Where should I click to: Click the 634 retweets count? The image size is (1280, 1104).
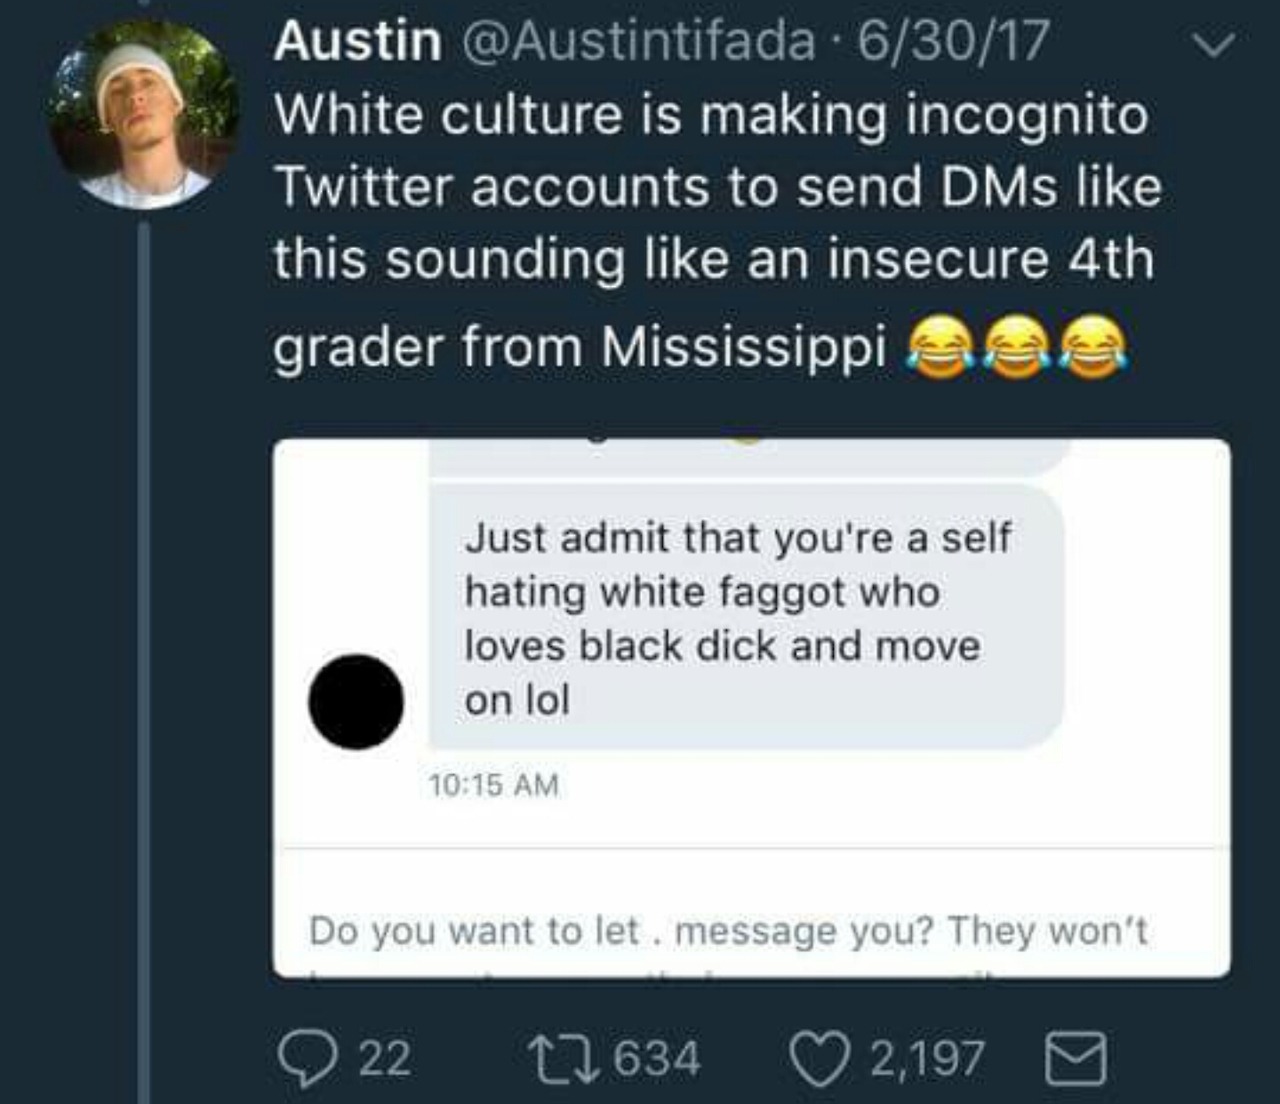coord(657,1059)
